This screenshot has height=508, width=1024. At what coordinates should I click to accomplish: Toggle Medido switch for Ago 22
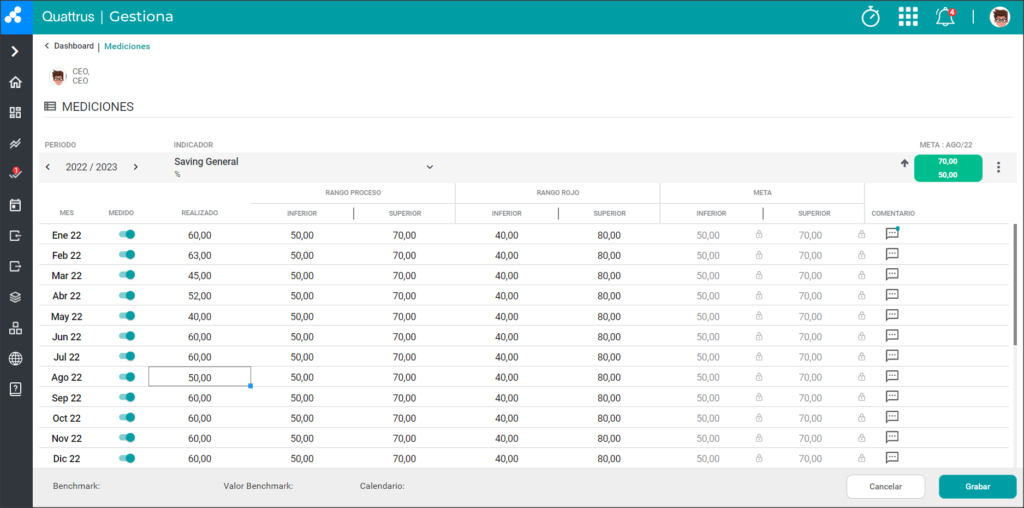click(x=127, y=377)
